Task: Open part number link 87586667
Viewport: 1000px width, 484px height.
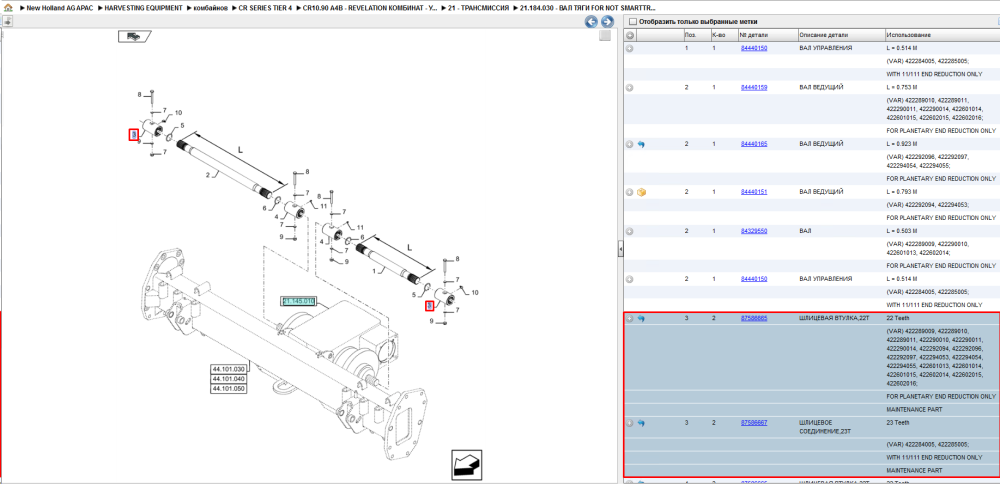Action: pyautogui.click(x=754, y=423)
